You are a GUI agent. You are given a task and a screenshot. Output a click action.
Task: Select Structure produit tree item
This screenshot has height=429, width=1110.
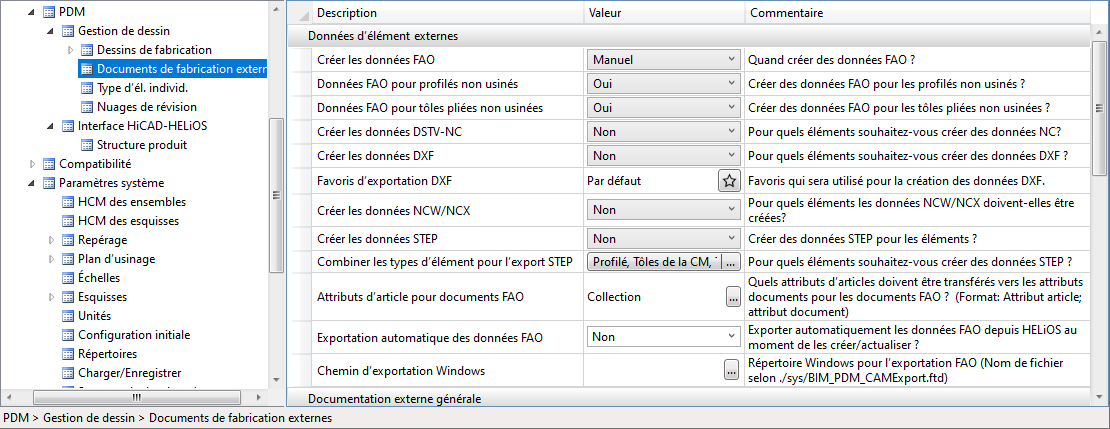point(141,145)
